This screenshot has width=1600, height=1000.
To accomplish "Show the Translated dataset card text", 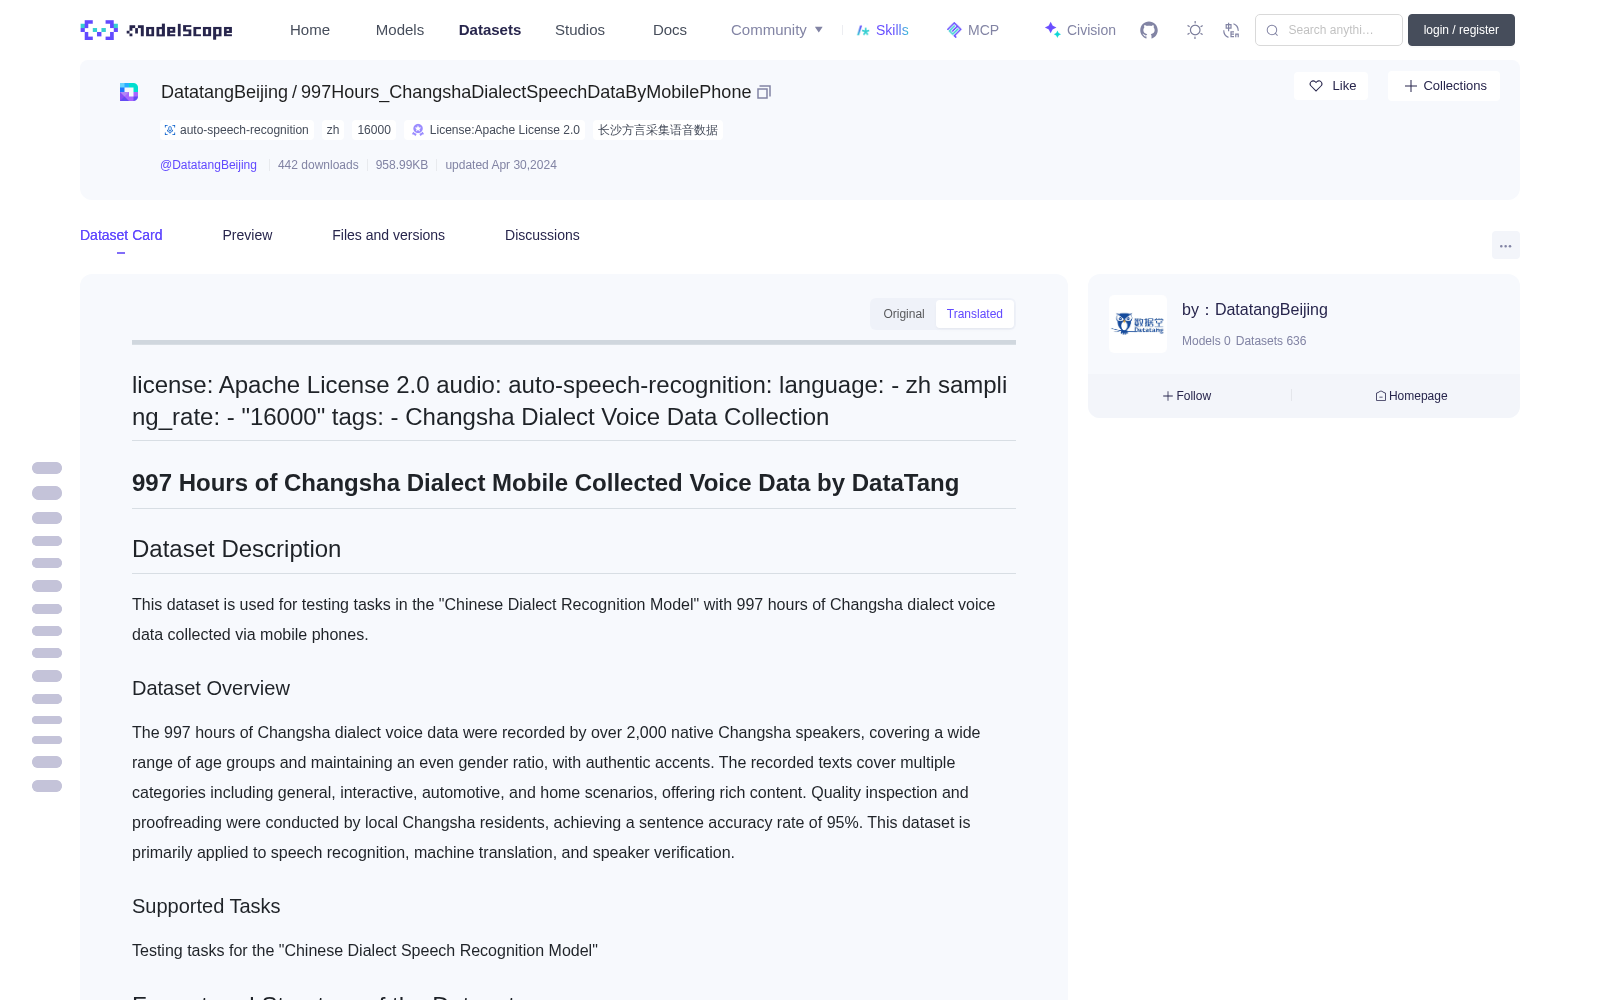I will pyautogui.click(x=975, y=314).
